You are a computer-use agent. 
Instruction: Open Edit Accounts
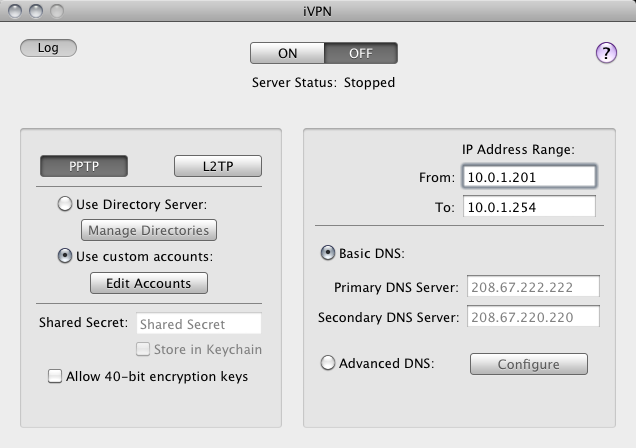click(149, 283)
